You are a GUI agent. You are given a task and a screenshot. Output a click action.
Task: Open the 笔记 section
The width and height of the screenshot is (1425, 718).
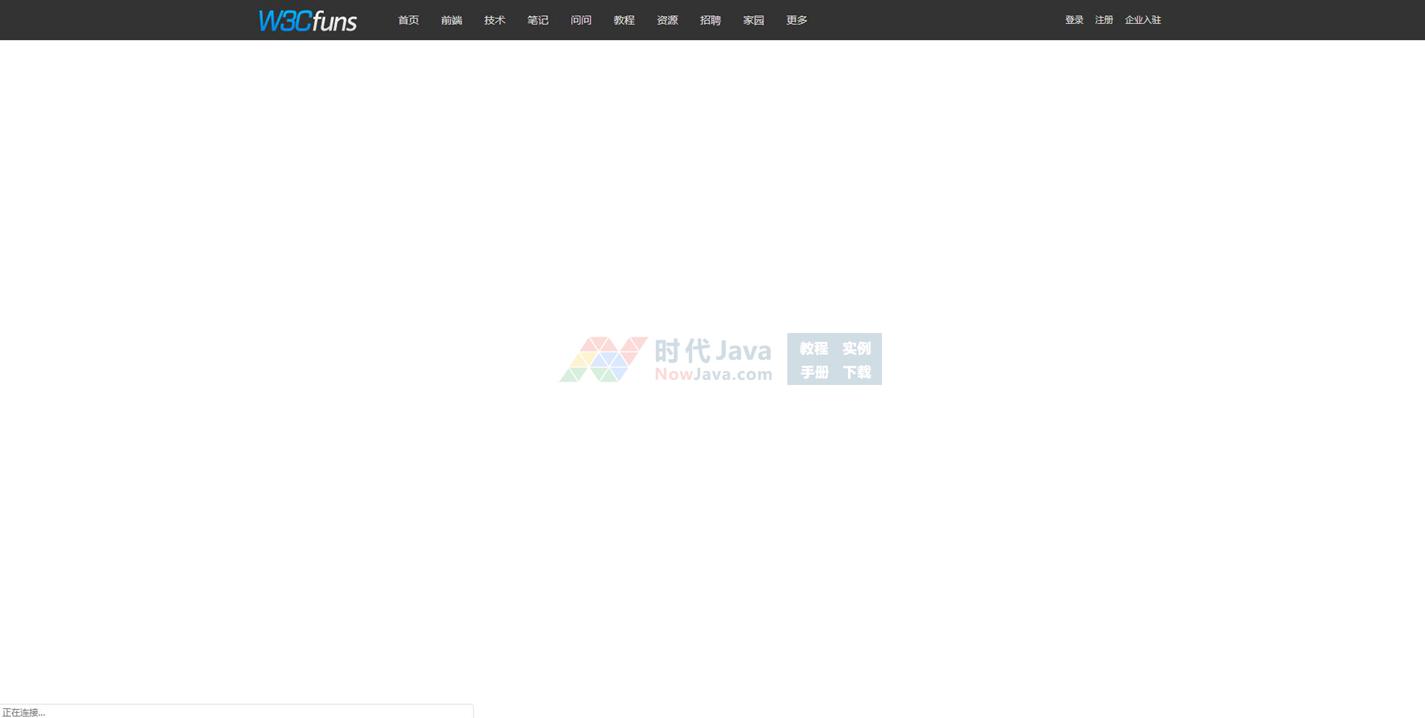(537, 20)
